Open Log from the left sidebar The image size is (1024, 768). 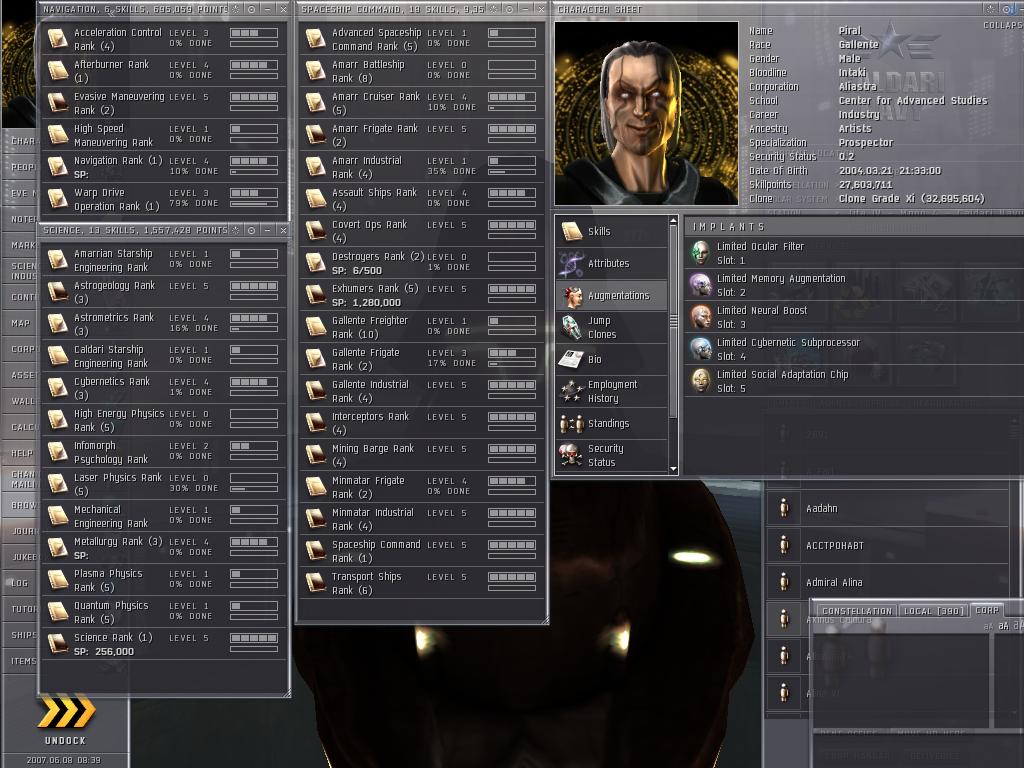click(20, 583)
